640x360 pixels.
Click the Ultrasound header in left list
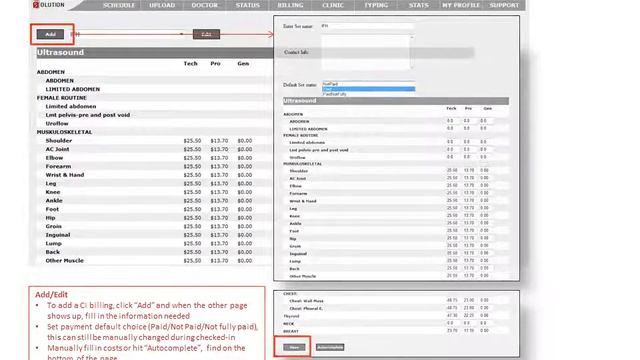60,53
